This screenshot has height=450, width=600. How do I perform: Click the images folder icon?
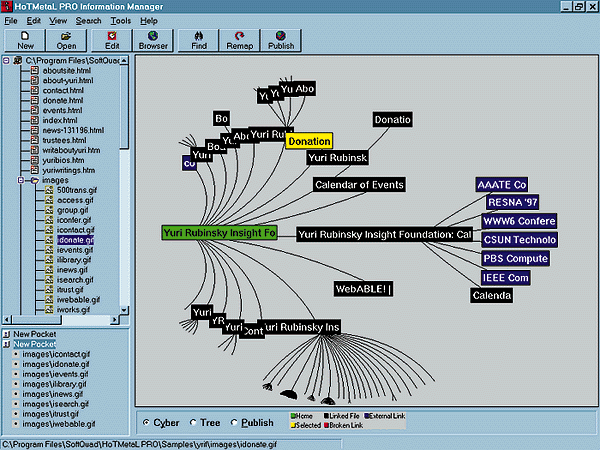(x=34, y=180)
